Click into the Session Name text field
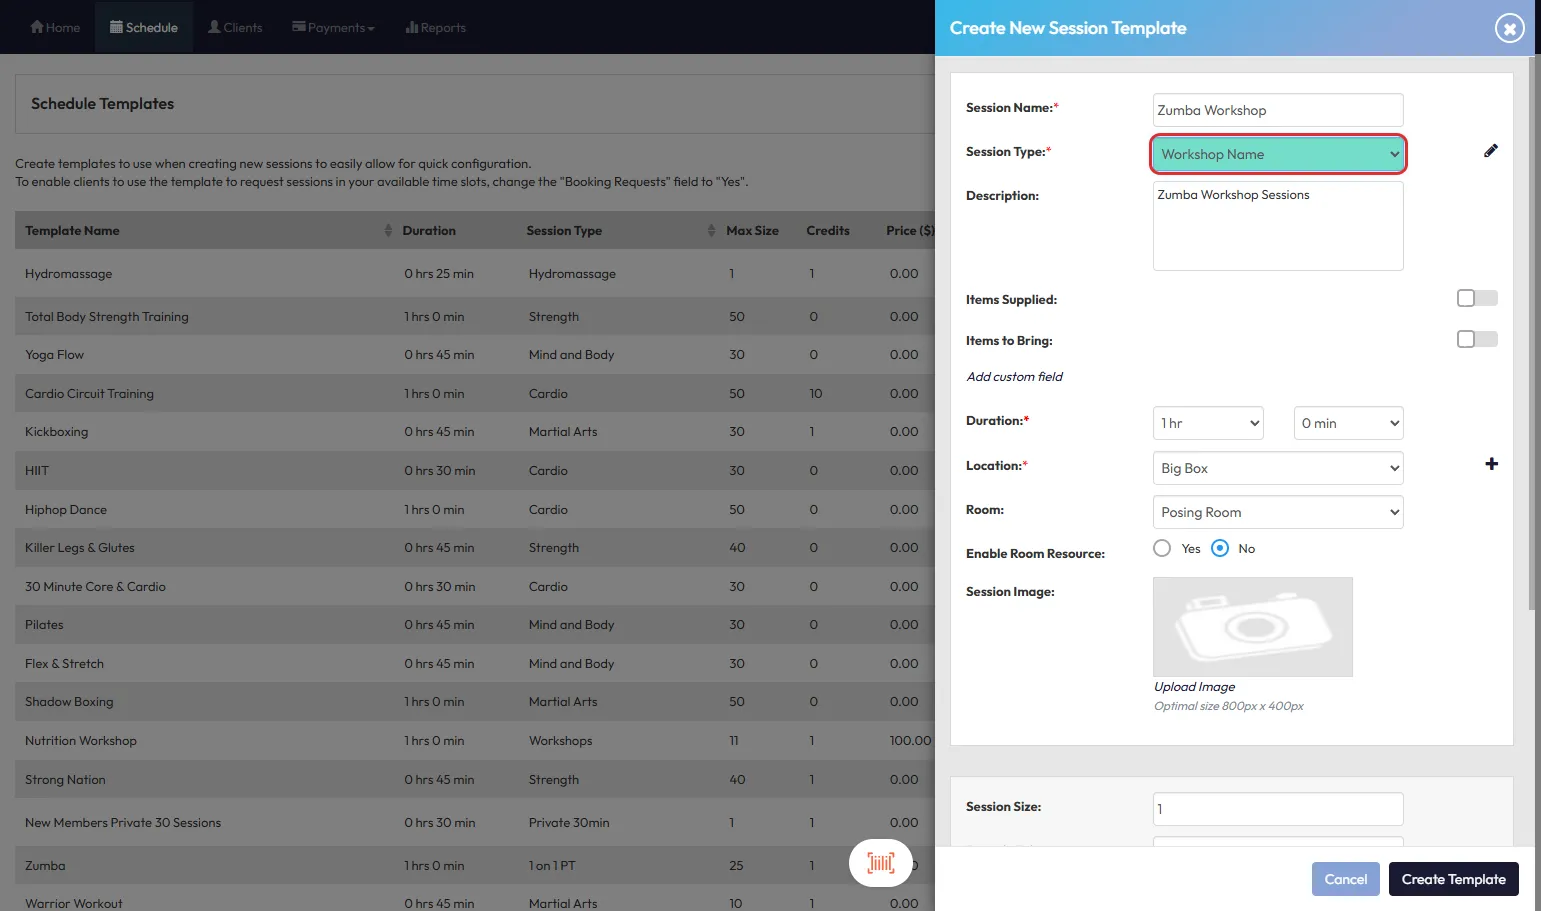This screenshot has width=1541, height=911. point(1278,110)
